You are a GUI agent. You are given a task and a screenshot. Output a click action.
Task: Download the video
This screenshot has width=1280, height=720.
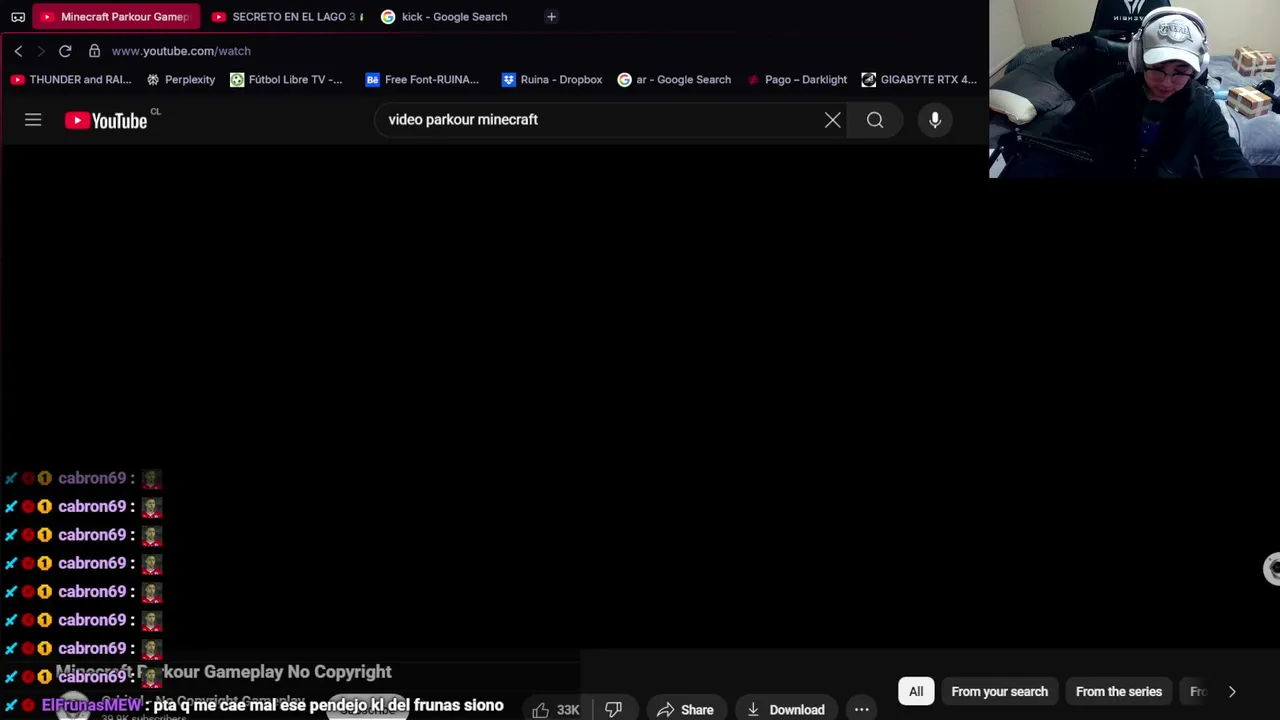point(786,710)
